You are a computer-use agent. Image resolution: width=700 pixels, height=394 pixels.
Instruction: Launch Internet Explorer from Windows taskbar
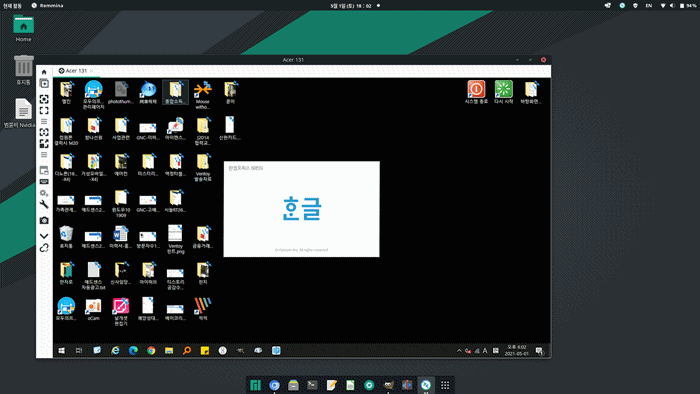click(115, 351)
